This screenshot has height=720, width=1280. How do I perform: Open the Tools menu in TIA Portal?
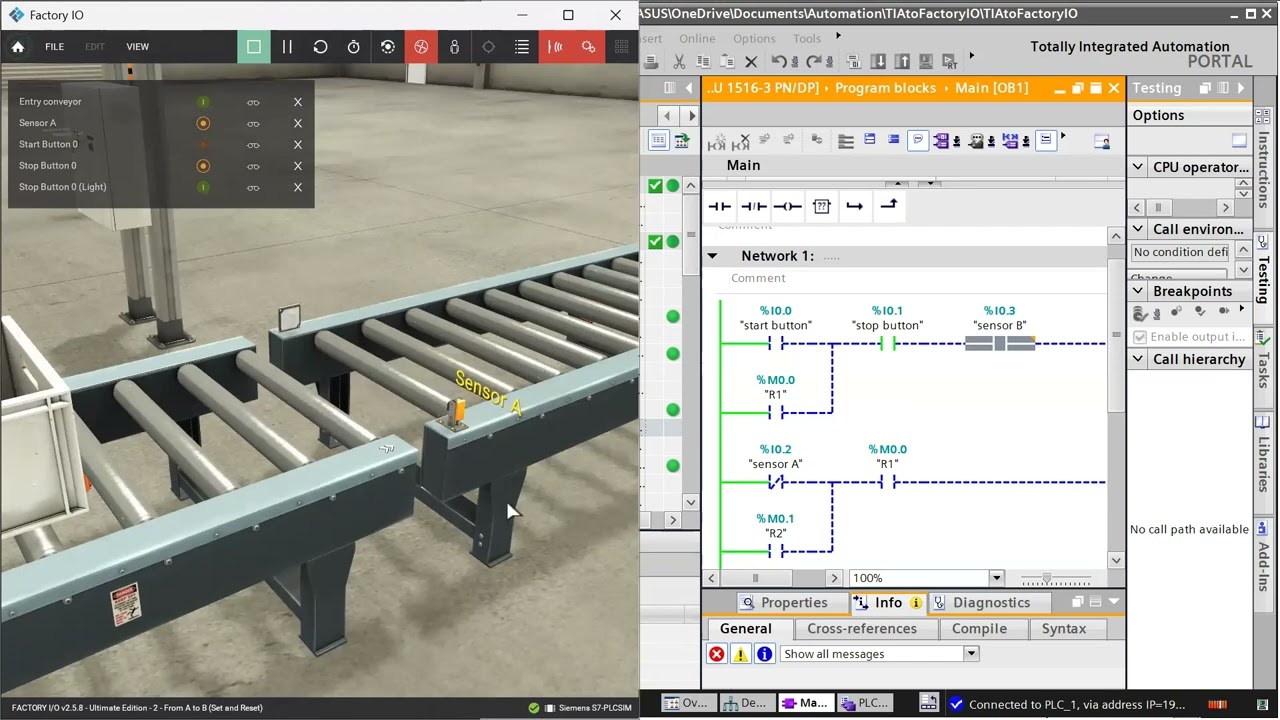pos(807,38)
